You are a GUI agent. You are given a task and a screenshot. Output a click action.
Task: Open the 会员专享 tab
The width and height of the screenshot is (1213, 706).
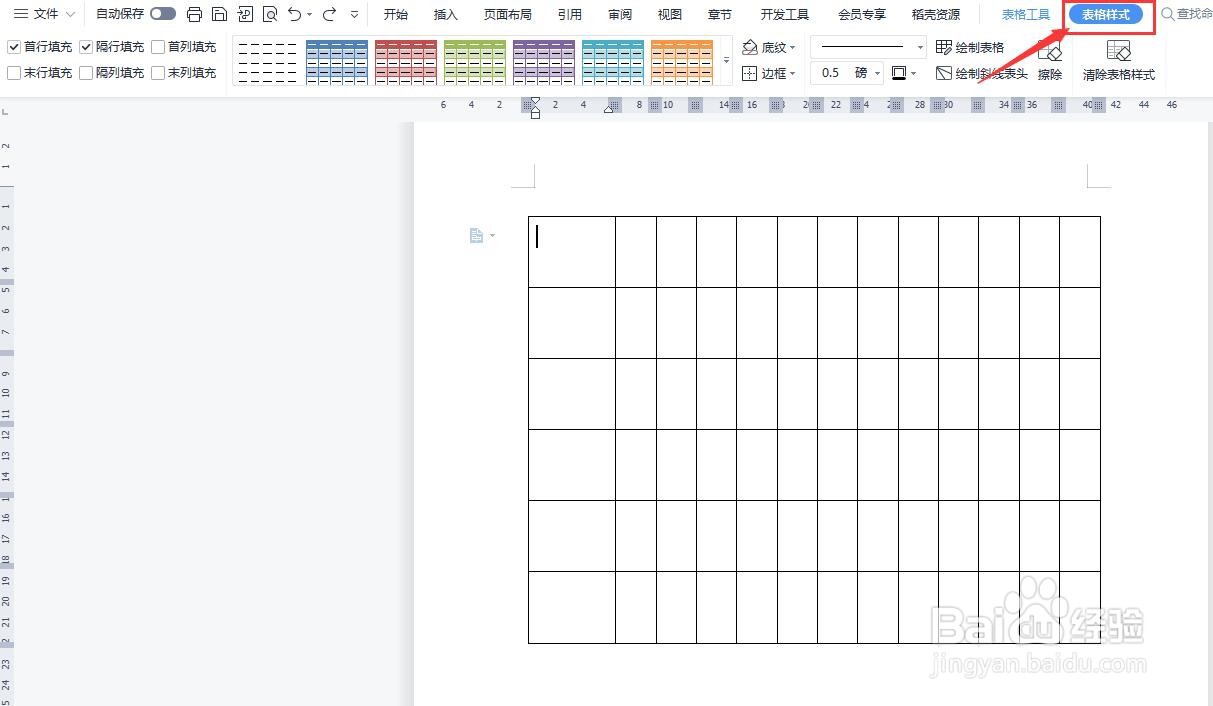[862, 14]
